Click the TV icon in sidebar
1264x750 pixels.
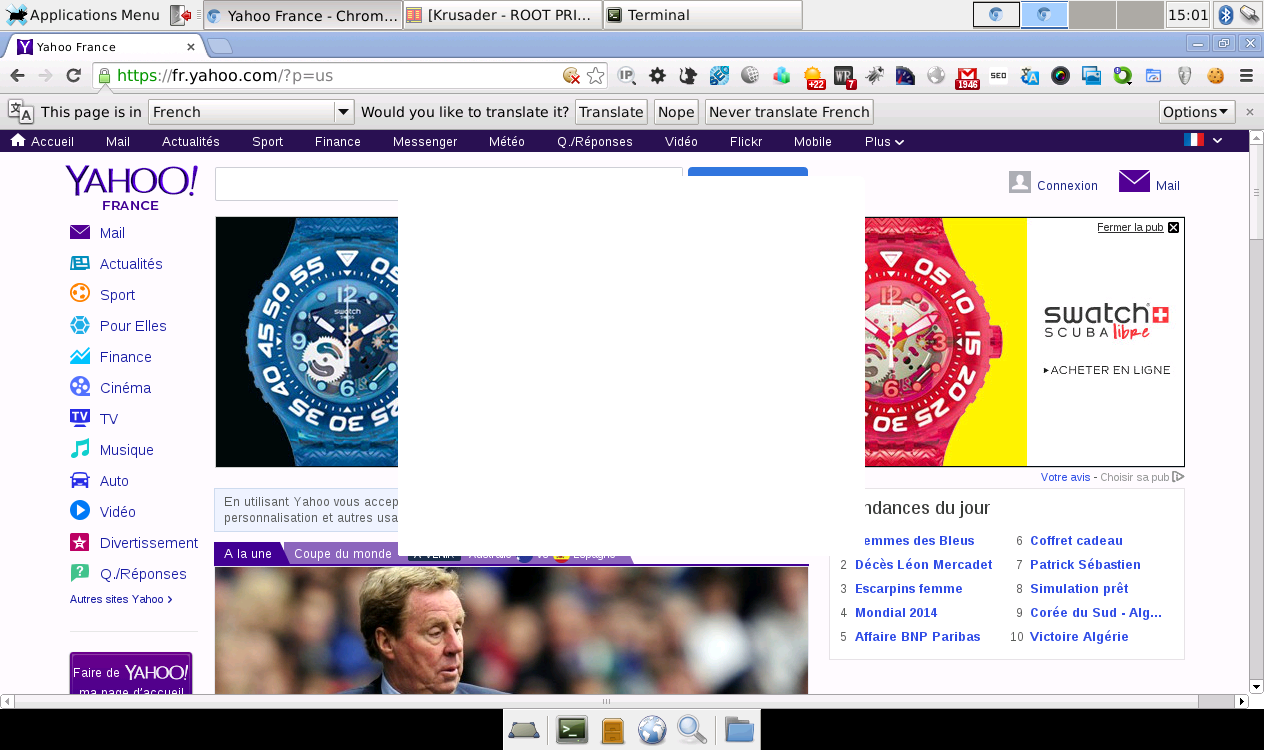(80, 417)
